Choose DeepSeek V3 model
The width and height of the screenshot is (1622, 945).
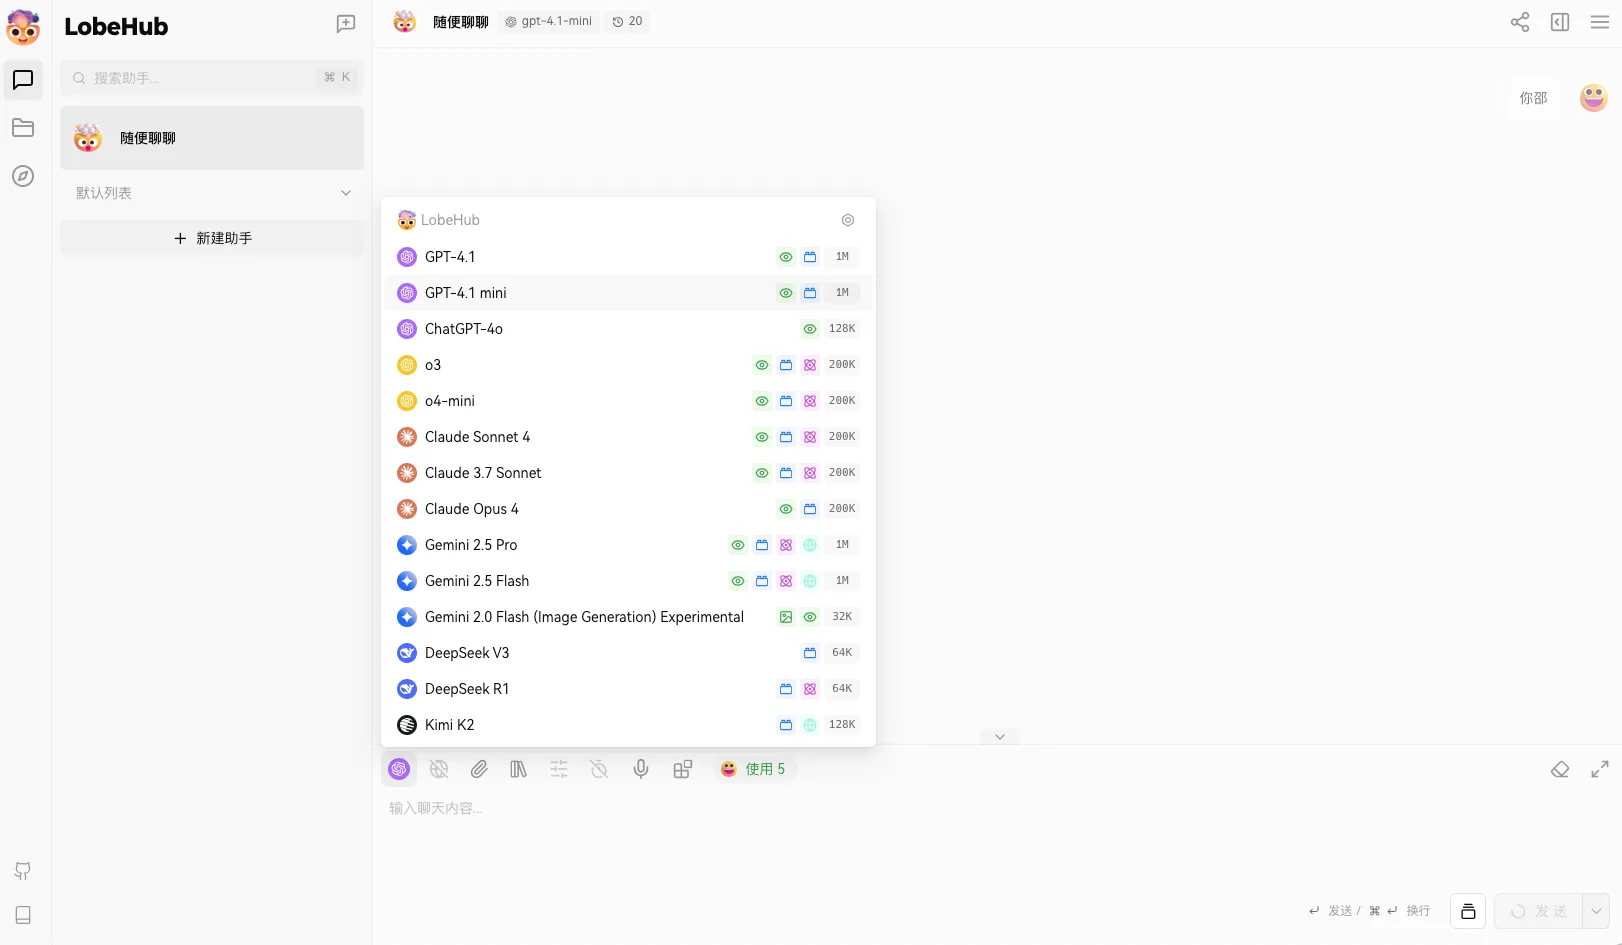[x=628, y=653]
